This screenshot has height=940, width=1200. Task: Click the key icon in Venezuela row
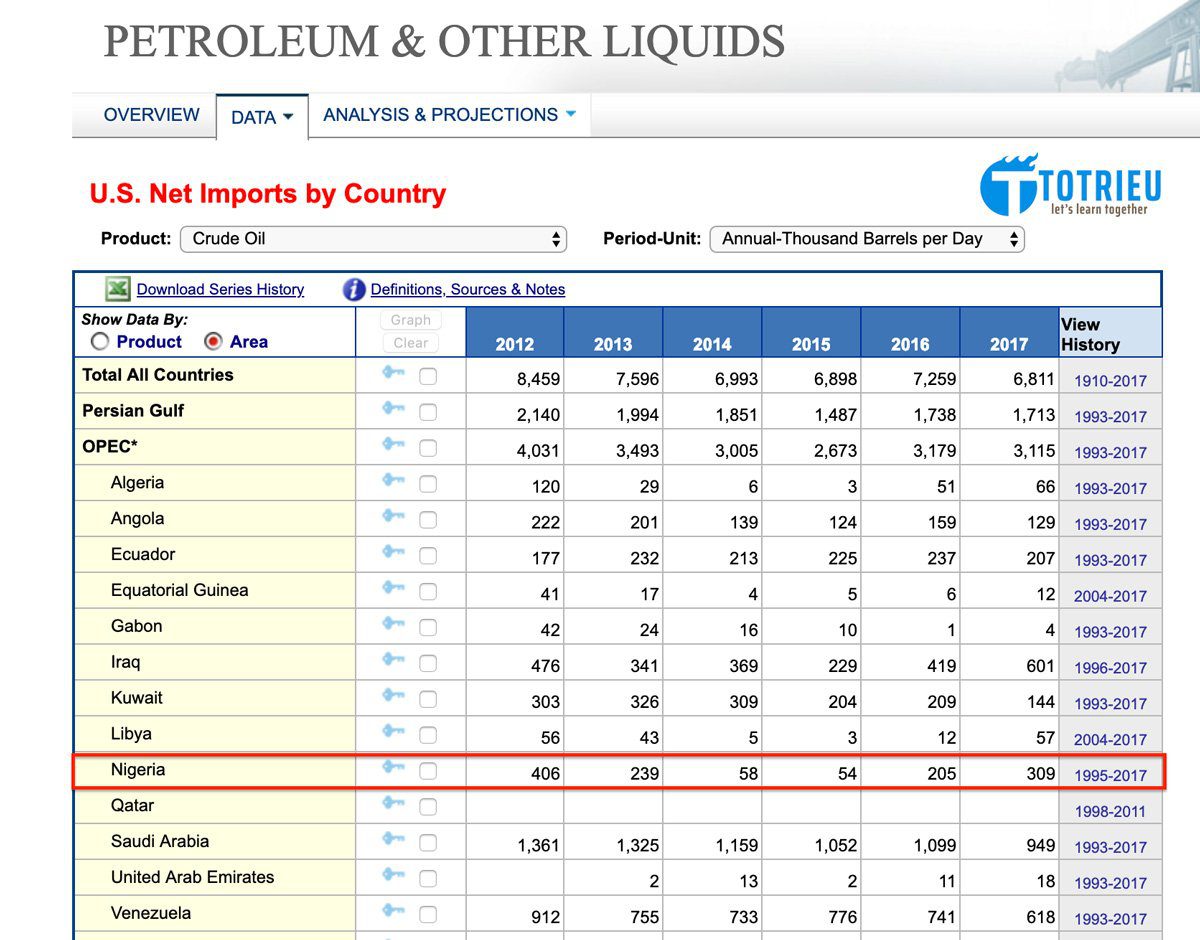point(393,912)
